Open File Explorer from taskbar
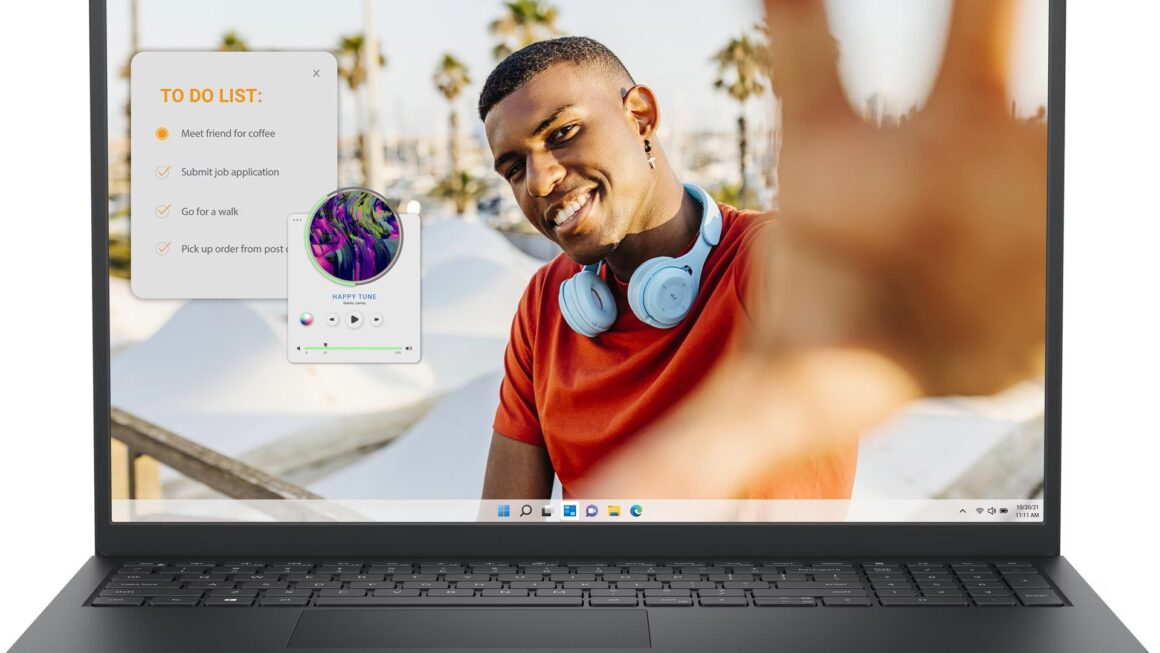This screenshot has width=1160, height=653. [x=614, y=511]
